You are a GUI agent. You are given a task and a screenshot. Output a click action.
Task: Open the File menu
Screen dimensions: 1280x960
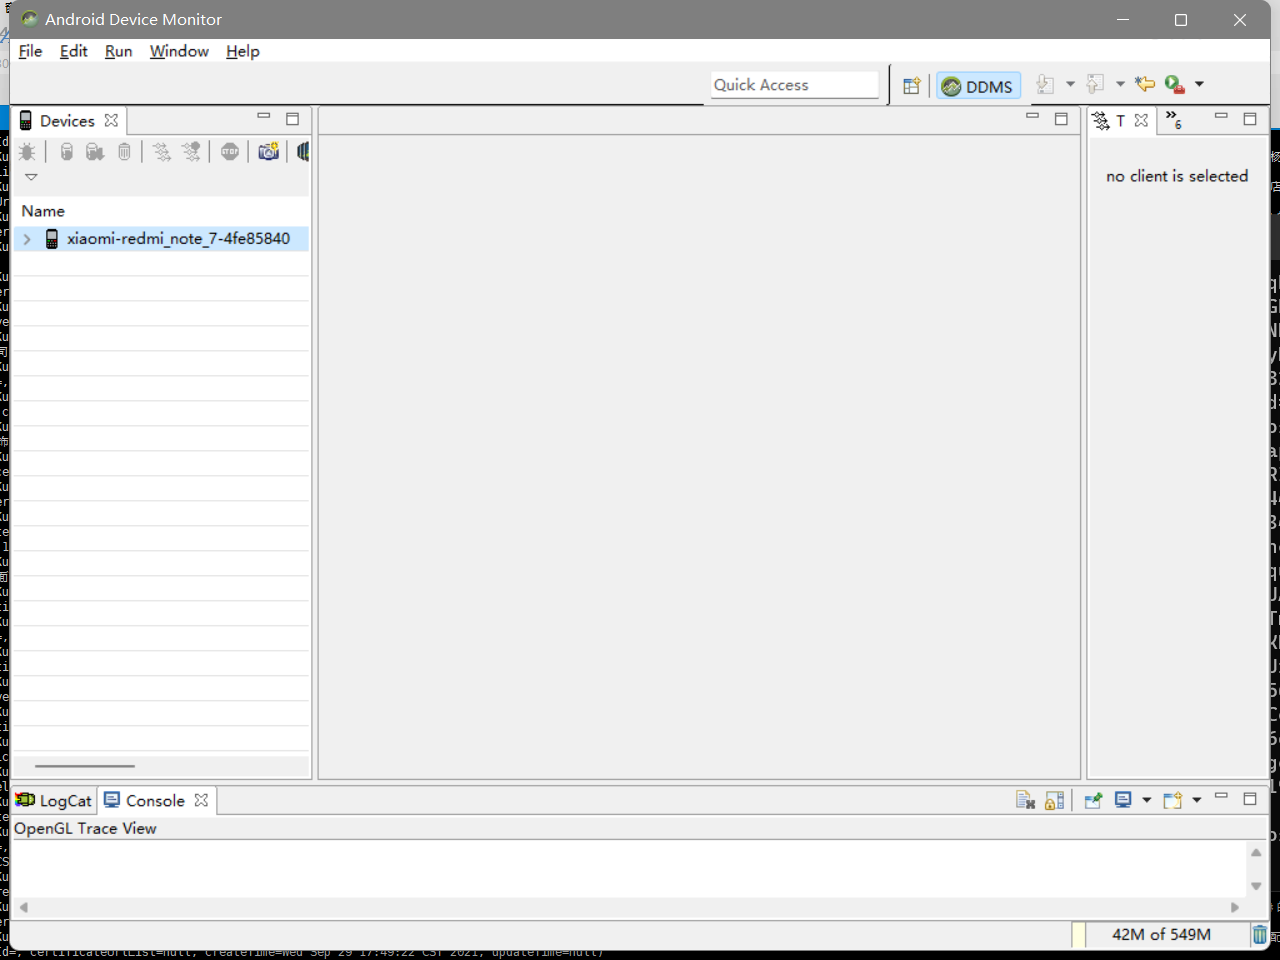pos(30,51)
